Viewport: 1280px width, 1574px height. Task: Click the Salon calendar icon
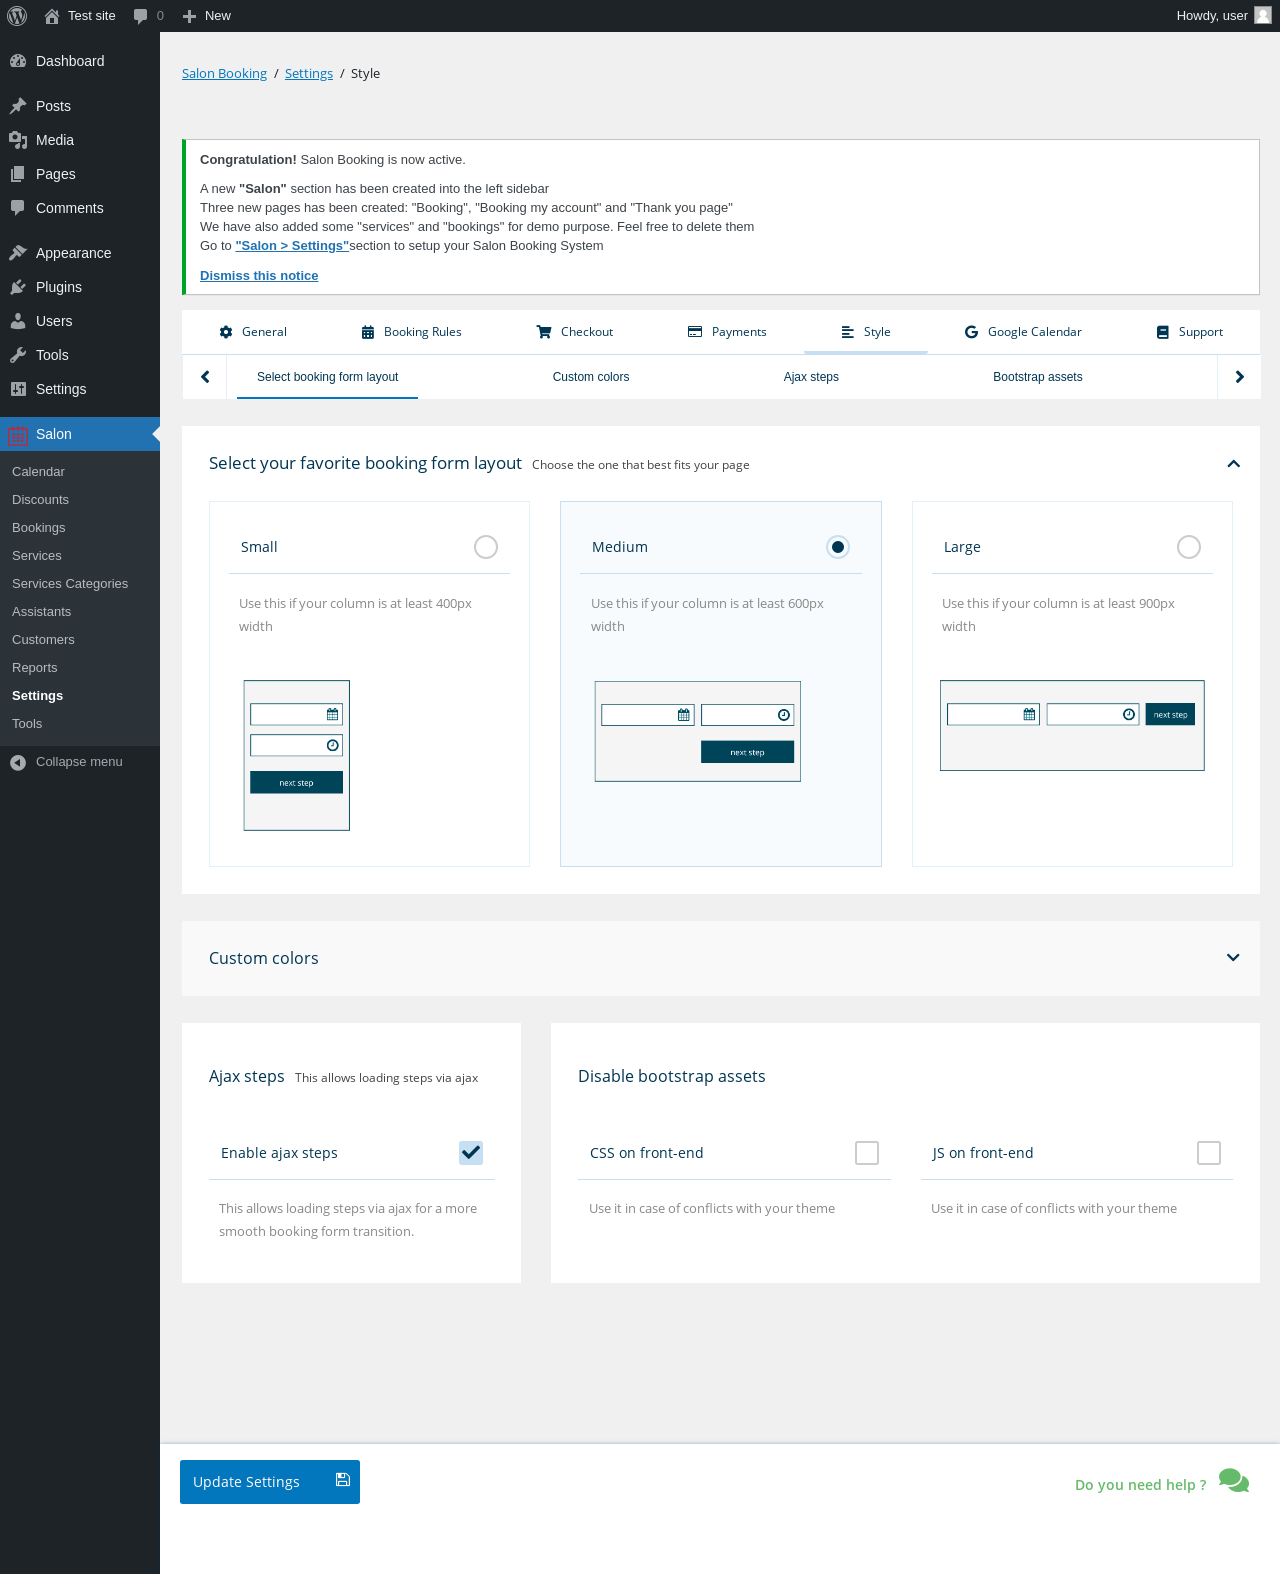click(18, 434)
